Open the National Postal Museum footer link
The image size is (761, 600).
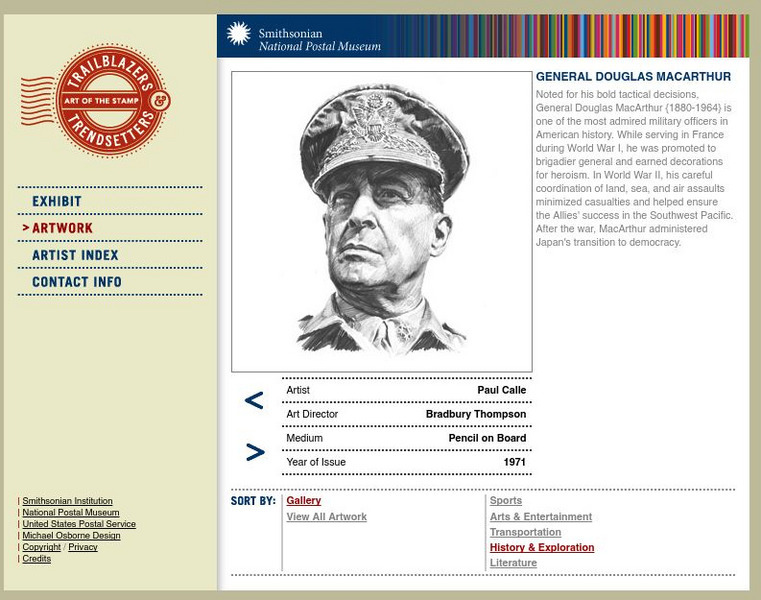click(x=71, y=512)
